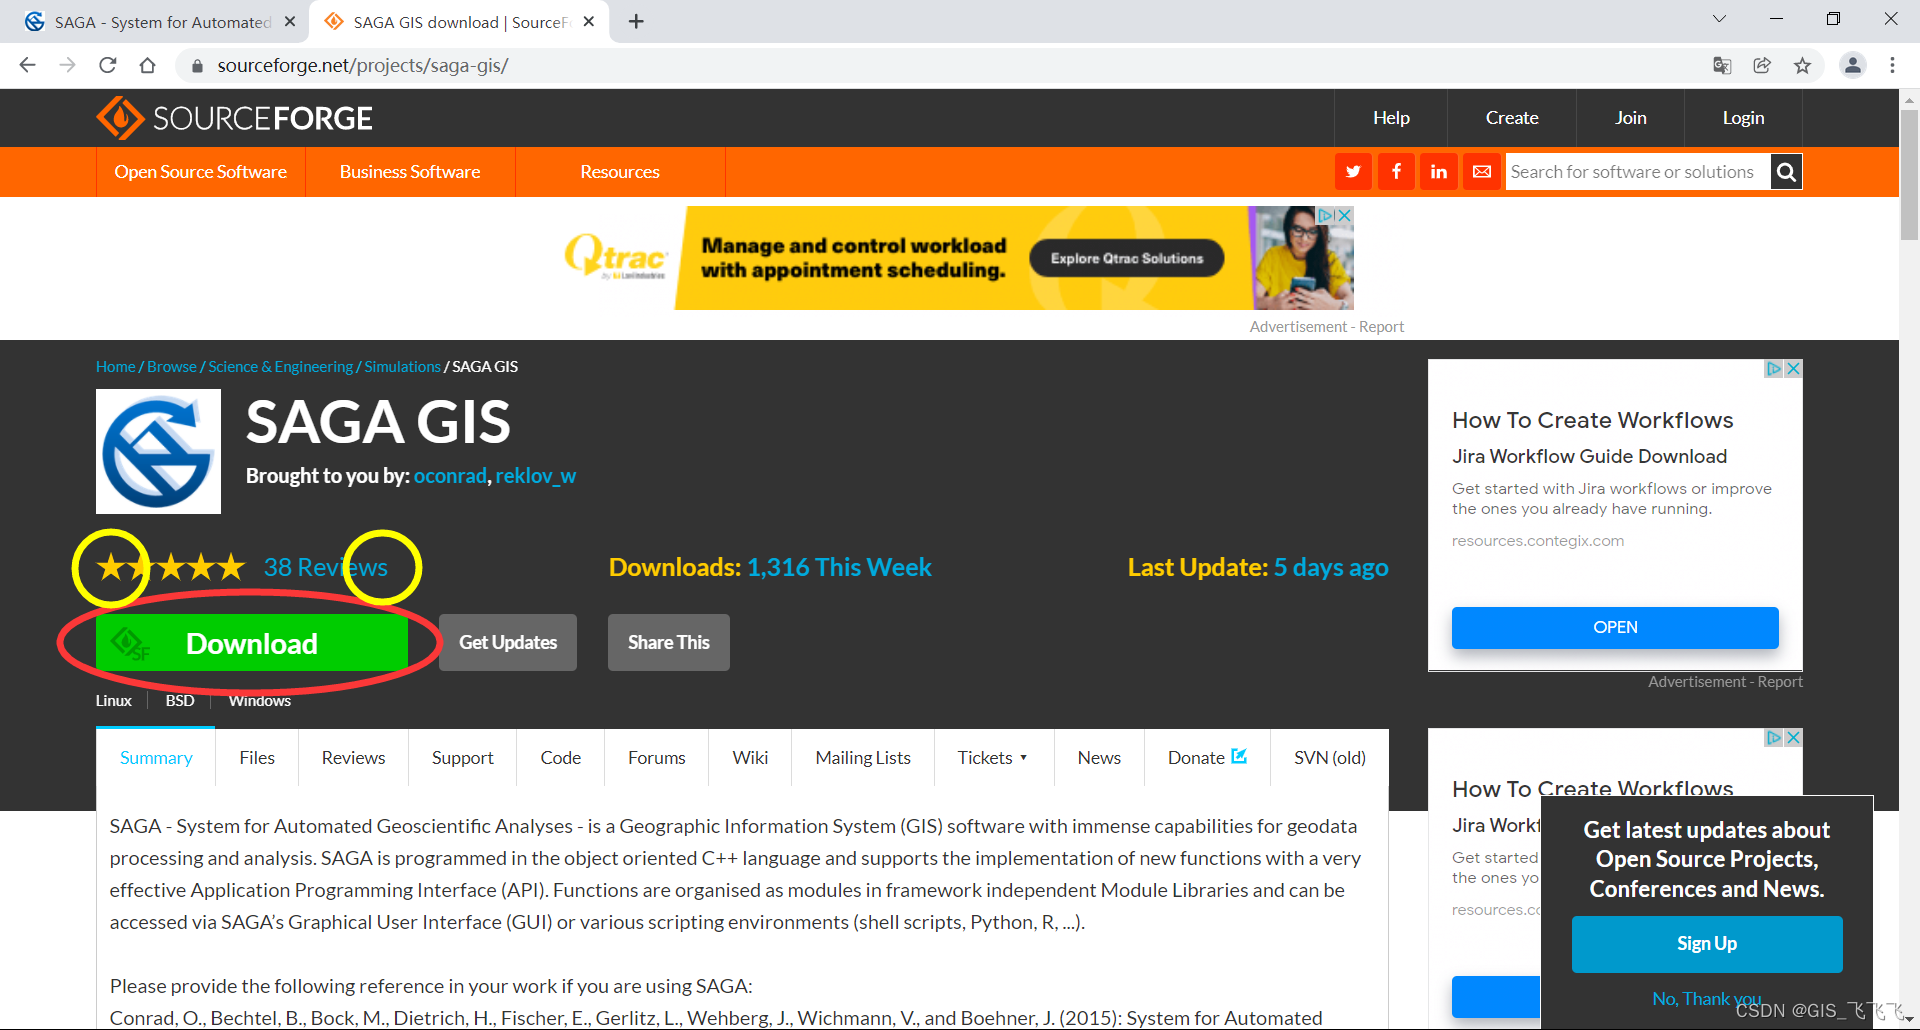
Task: Click Help in the top bar
Action: click(1391, 118)
